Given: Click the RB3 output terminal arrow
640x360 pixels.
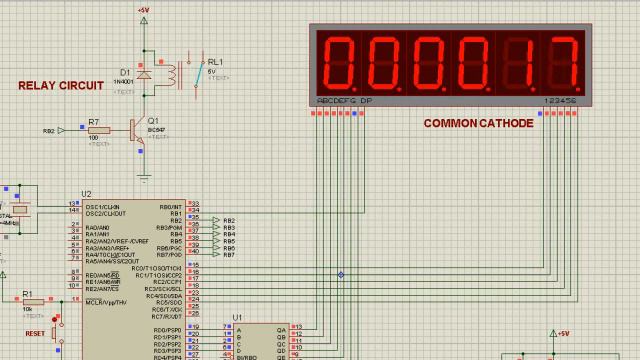Looking at the screenshot, I should coord(216,227).
